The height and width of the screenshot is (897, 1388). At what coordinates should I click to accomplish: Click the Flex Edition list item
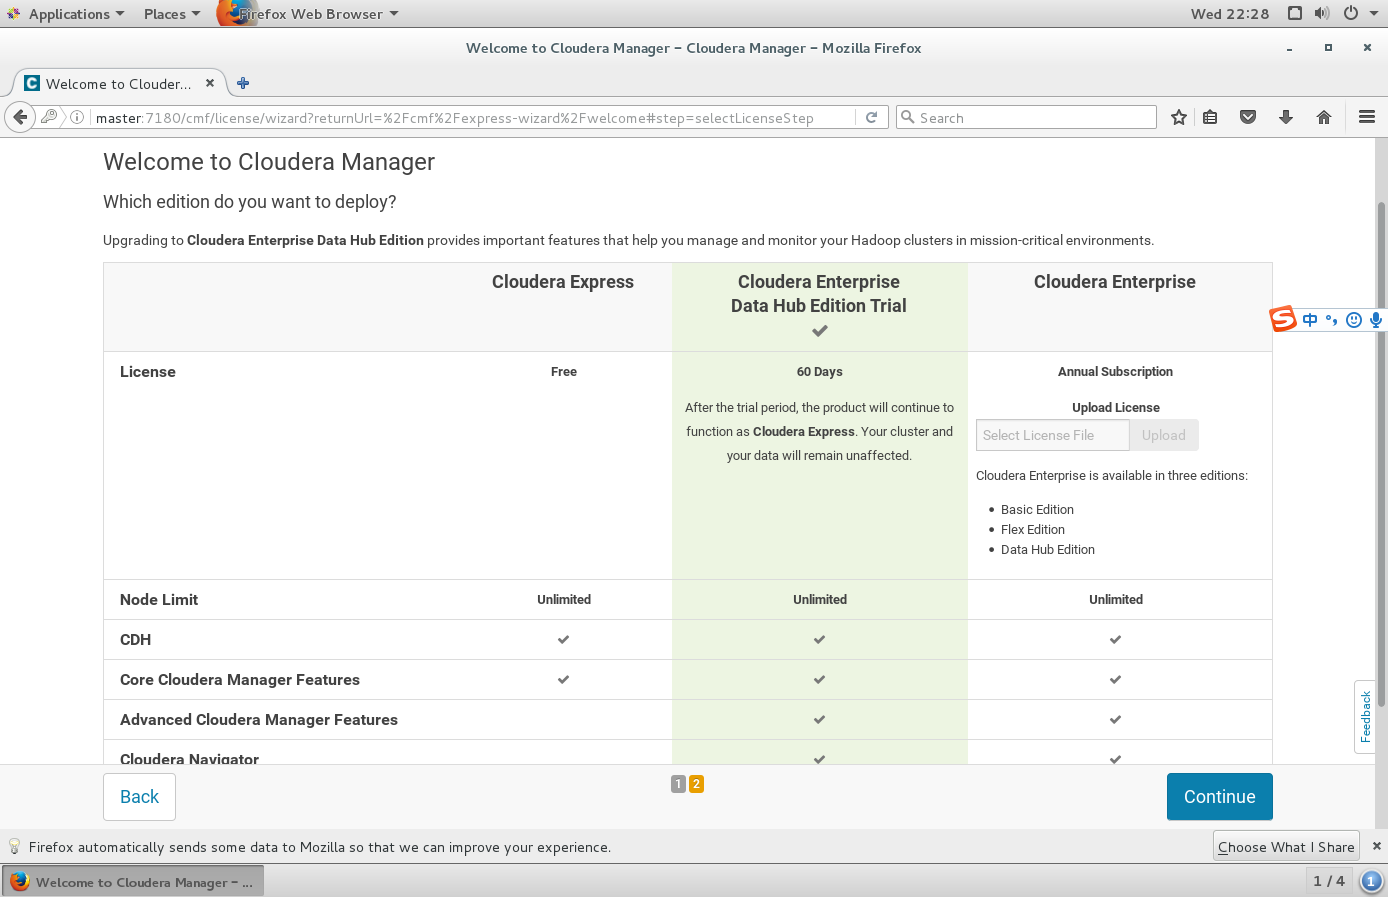1033,529
